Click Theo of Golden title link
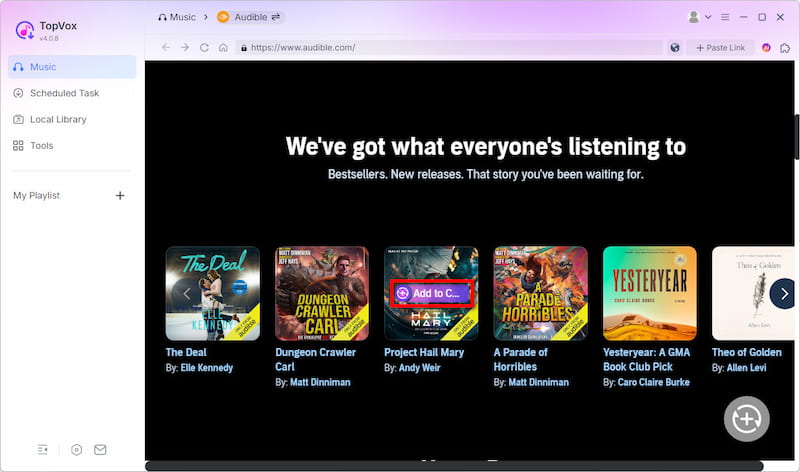800x472 pixels. point(746,352)
